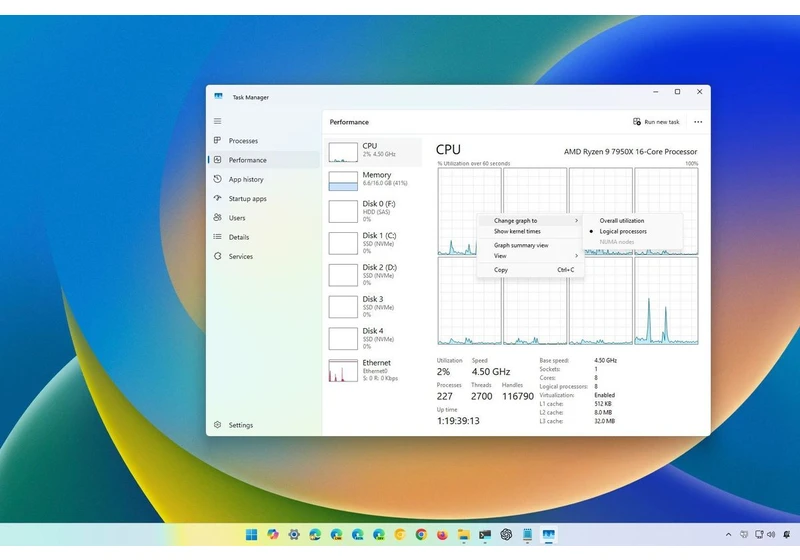The height and width of the screenshot is (560, 800).
Task: Click the L3 cache value 32.0 MB
Action: point(604,421)
